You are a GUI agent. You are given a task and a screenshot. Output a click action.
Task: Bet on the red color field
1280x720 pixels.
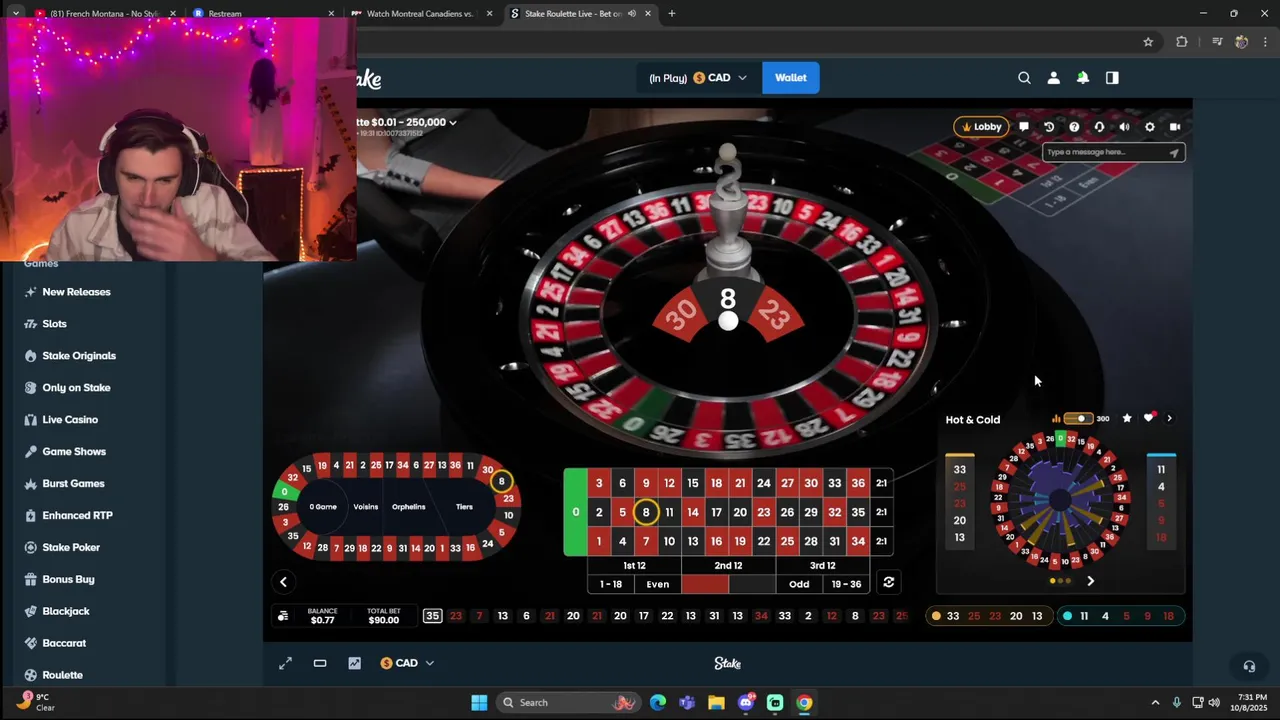pos(705,584)
